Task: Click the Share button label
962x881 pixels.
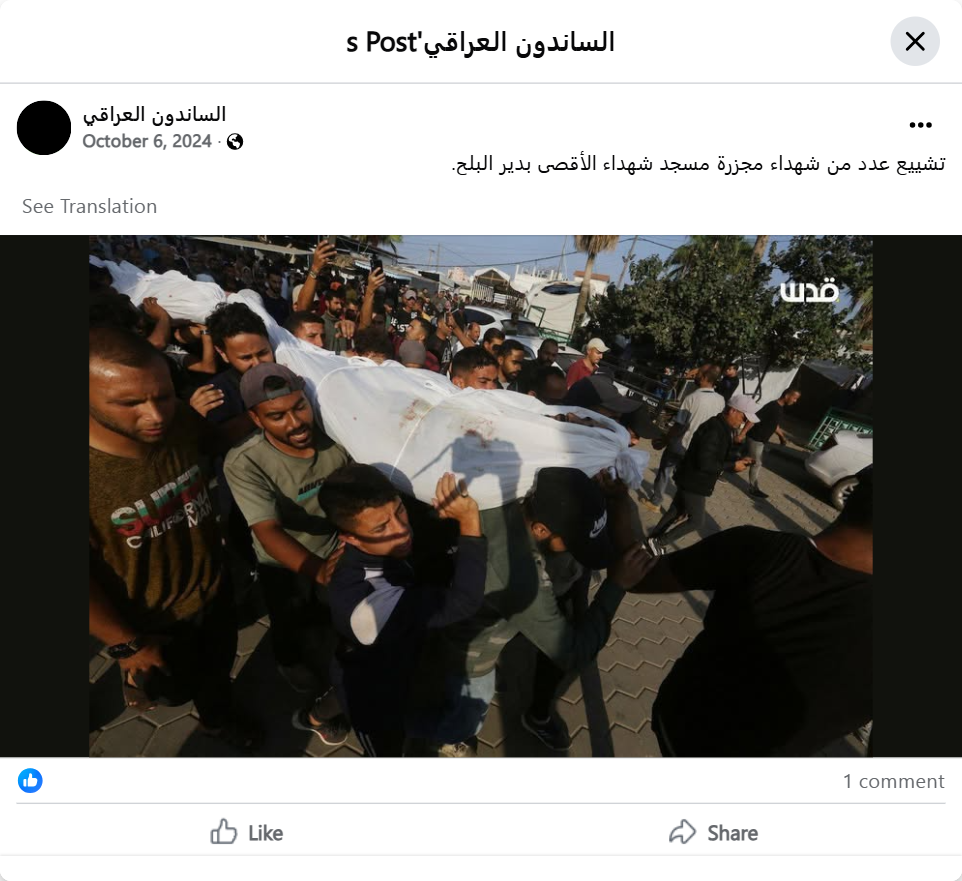Action: (733, 833)
